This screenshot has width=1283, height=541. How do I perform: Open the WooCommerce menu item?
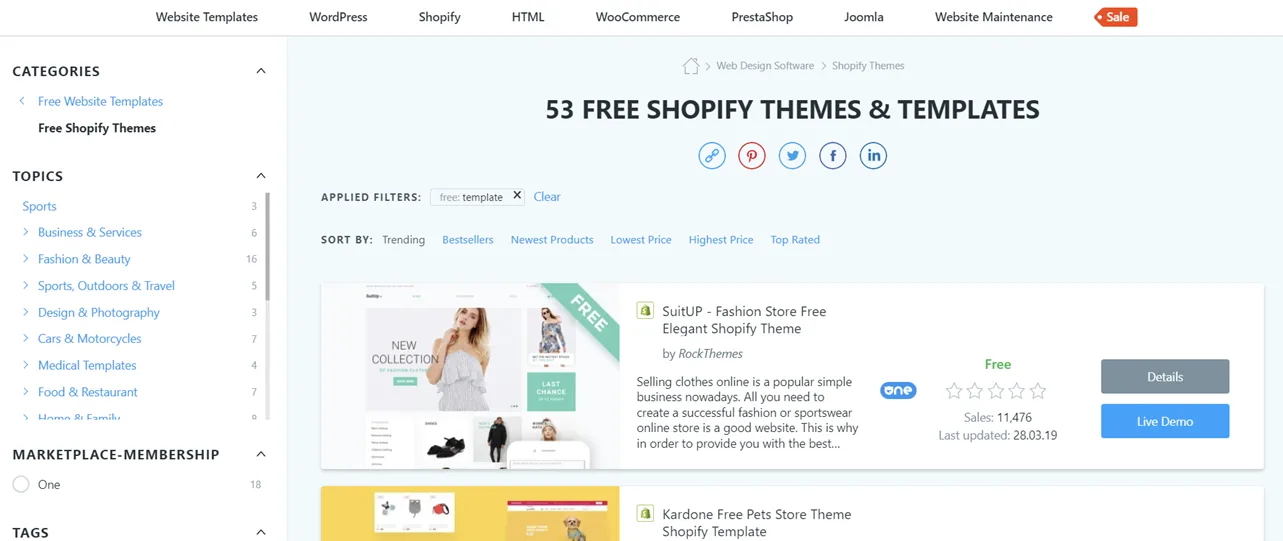pyautogui.click(x=637, y=17)
